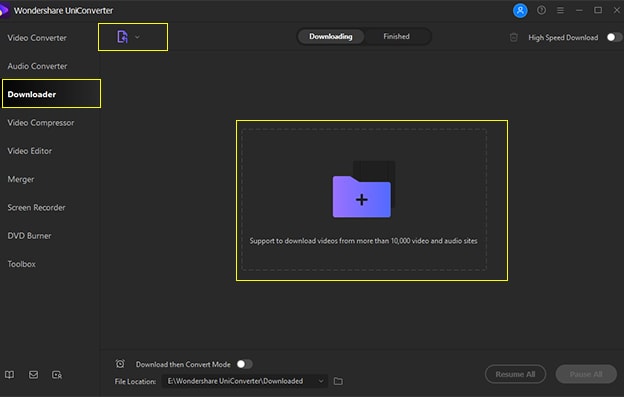
Task: Close the UniConverter window
Action: (616, 10)
